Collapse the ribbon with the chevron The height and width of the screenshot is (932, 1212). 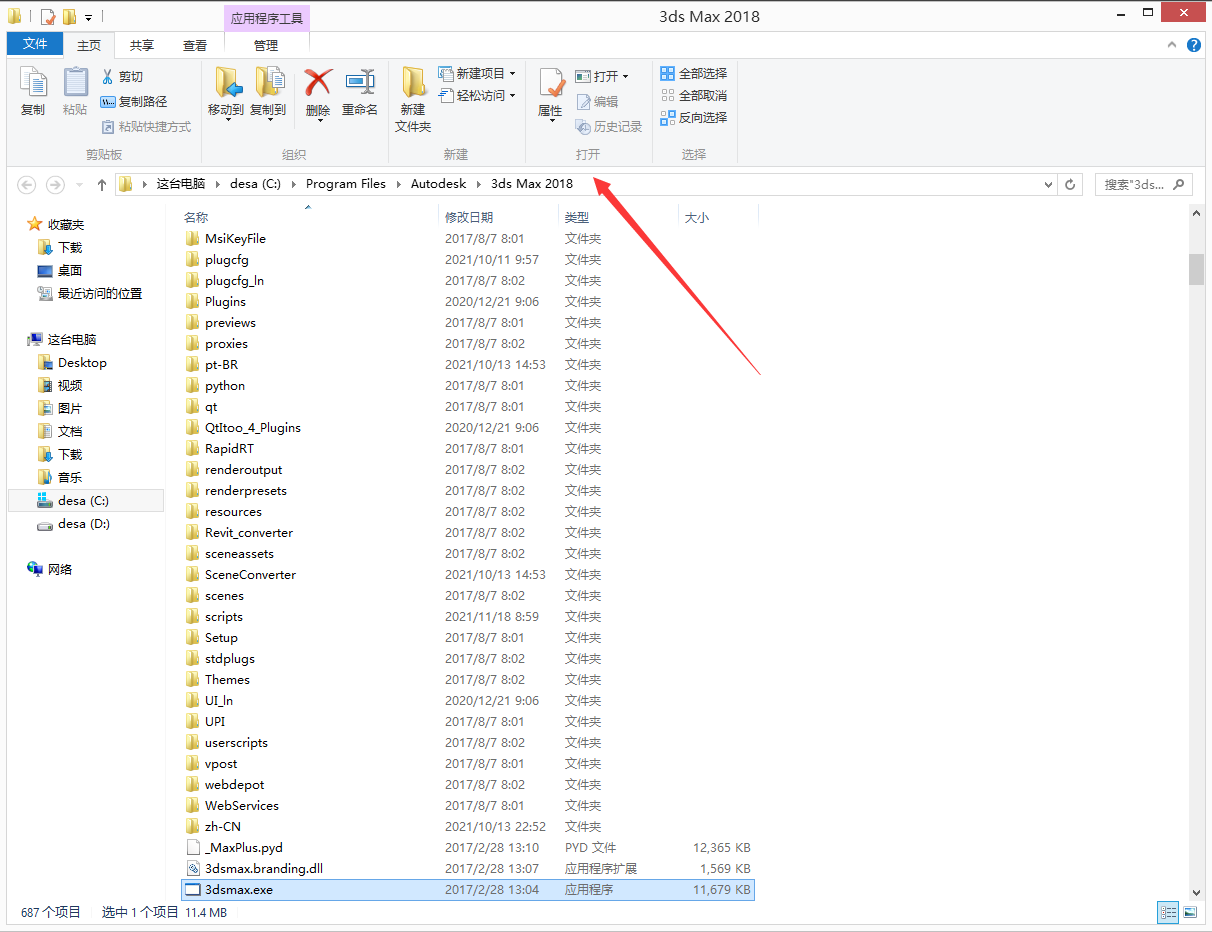pos(1173,45)
